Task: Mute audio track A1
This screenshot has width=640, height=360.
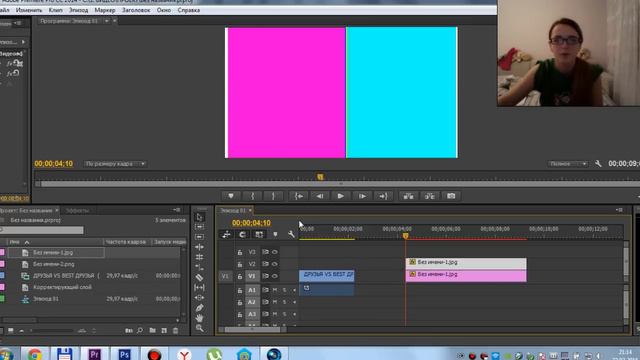Action: coord(275,290)
